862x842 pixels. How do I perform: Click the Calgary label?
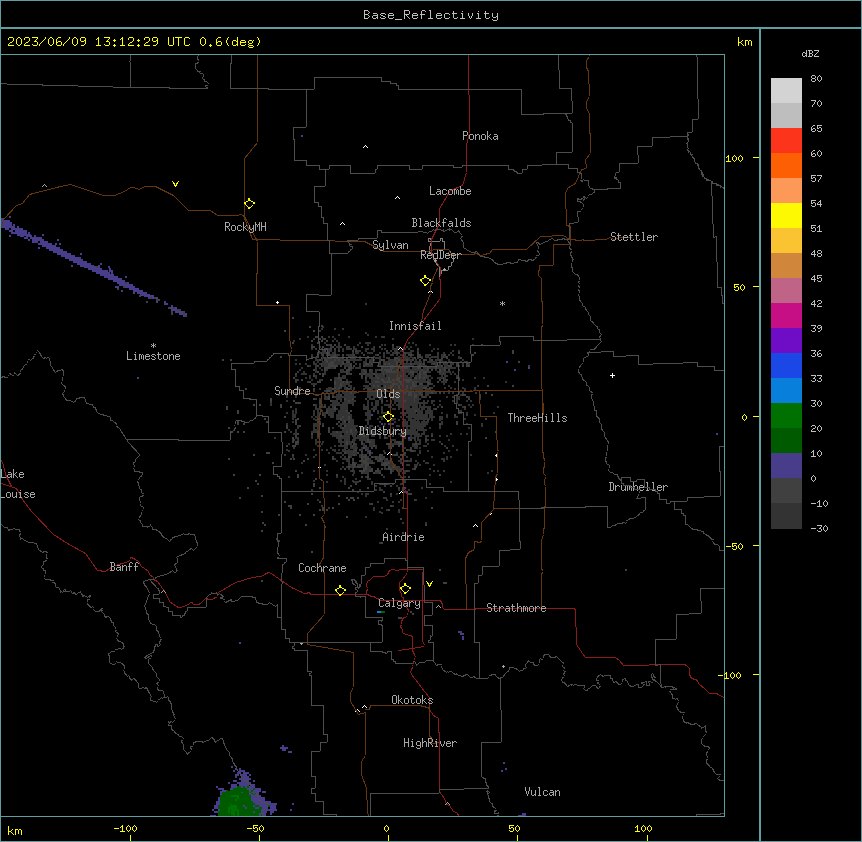click(x=399, y=603)
